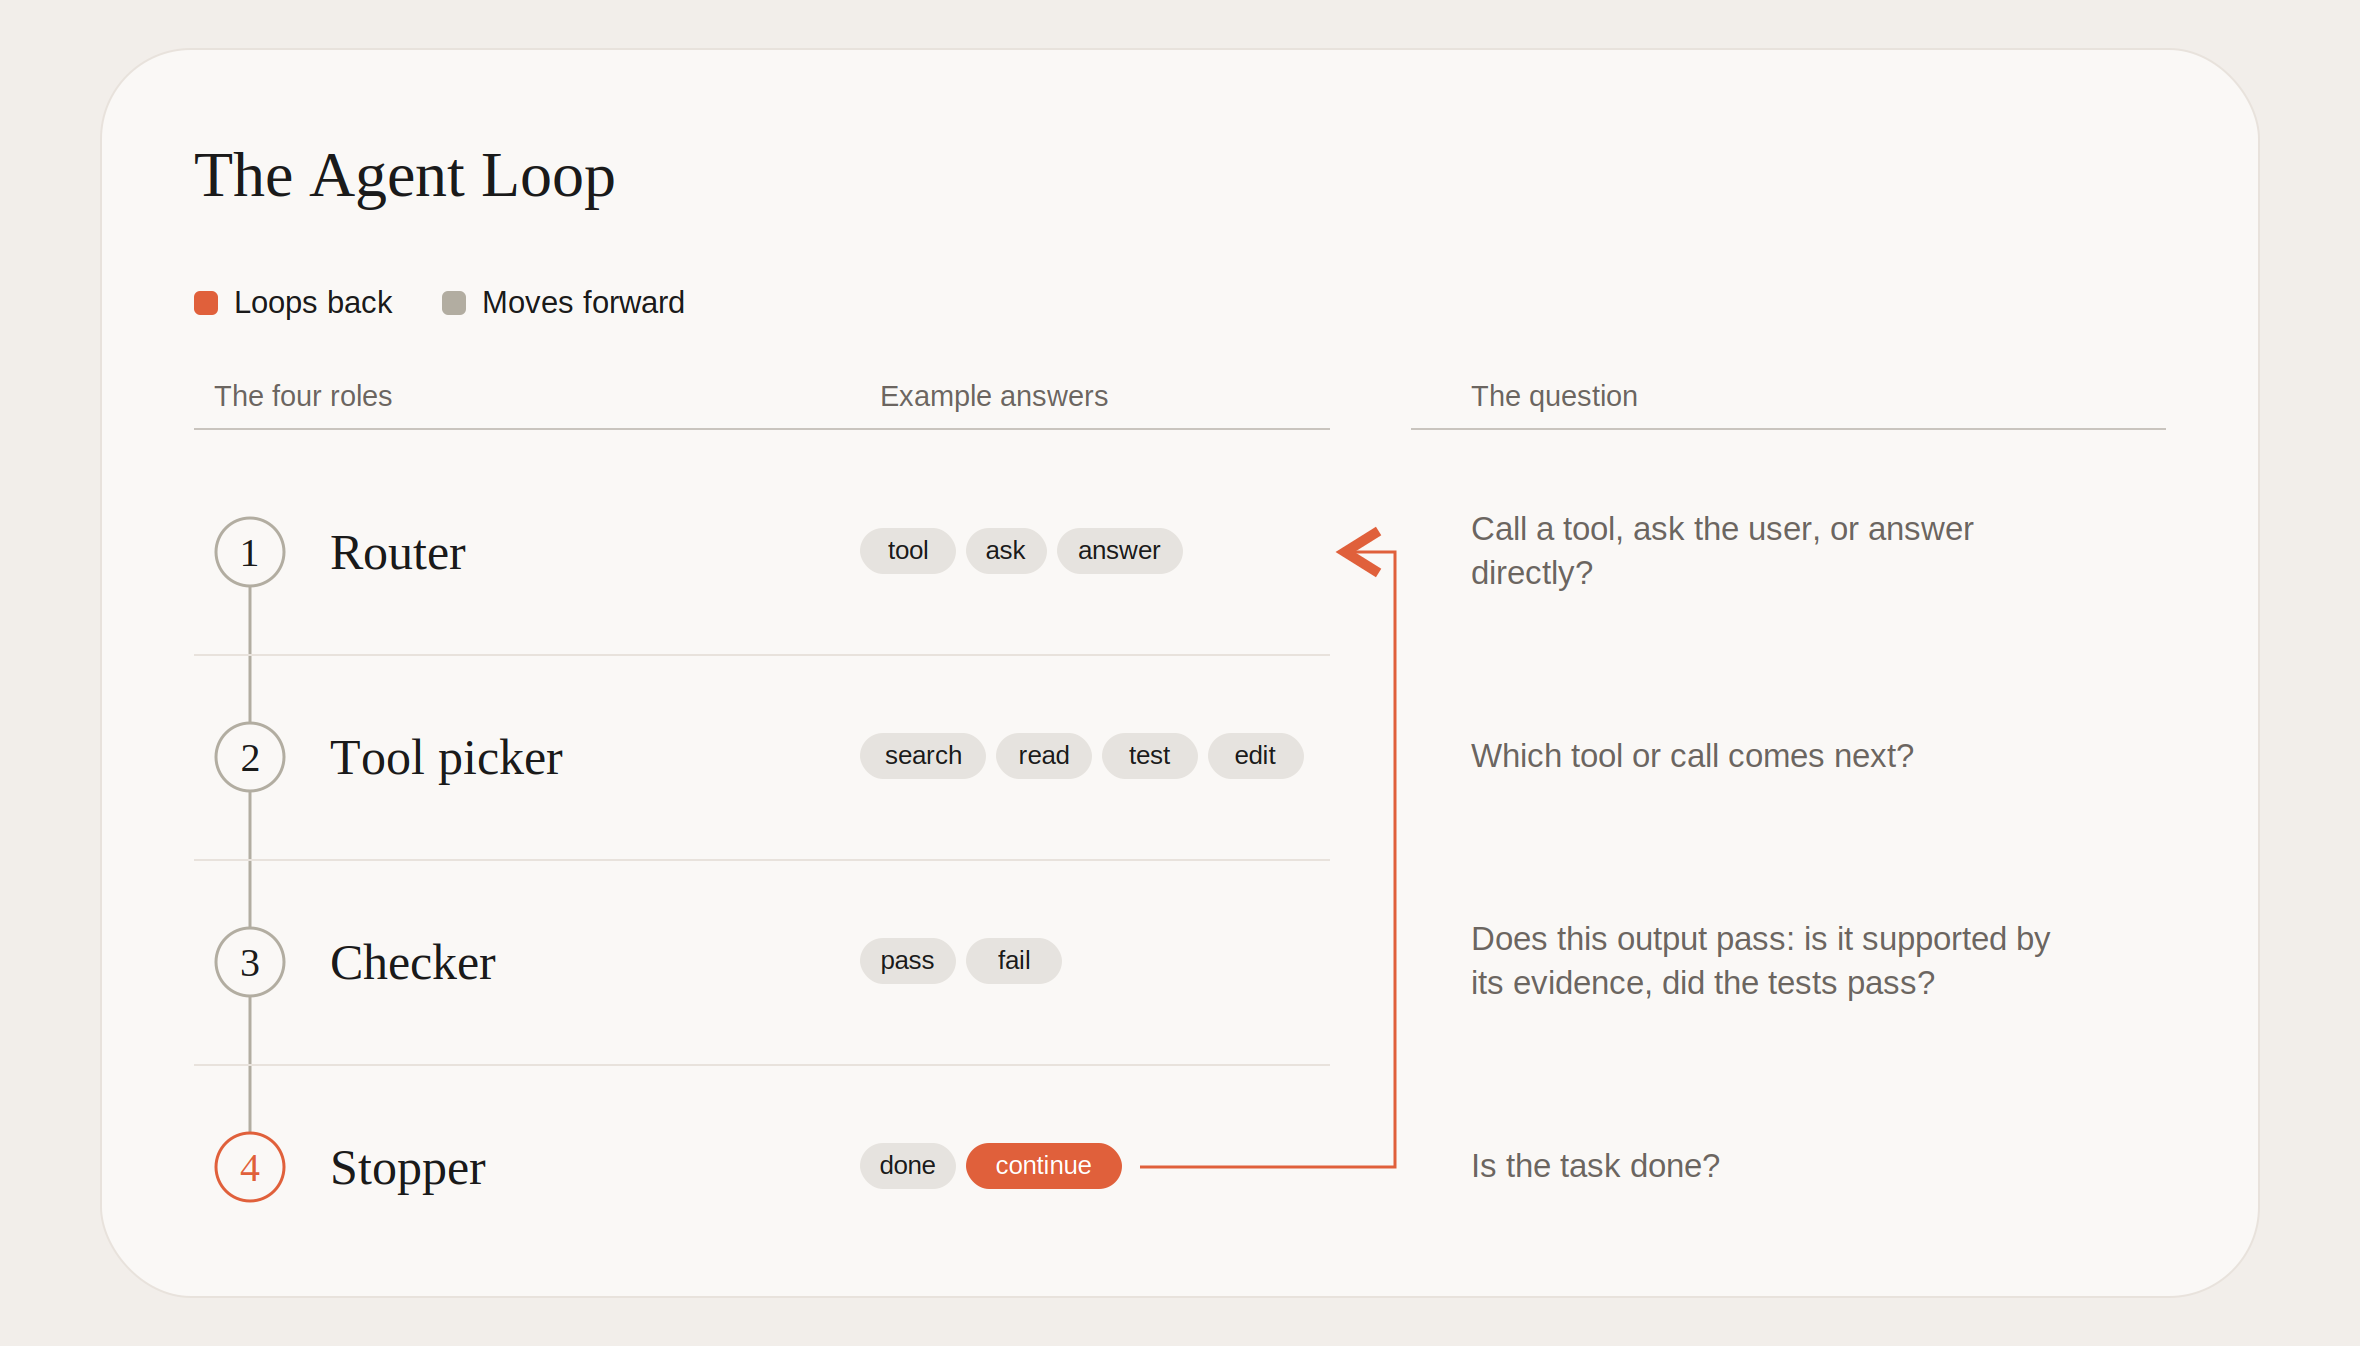Click the step 3 circle for Checker
The image size is (2360, 1346).
point(250,962)
